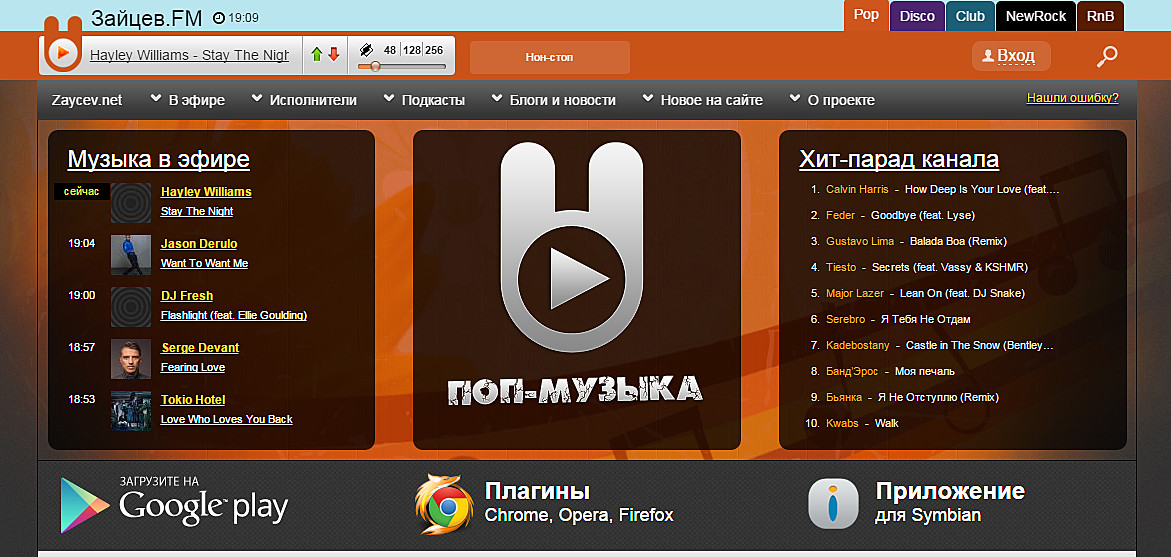
Task: Click the user icon in Вход button
Action: [988, 56]
